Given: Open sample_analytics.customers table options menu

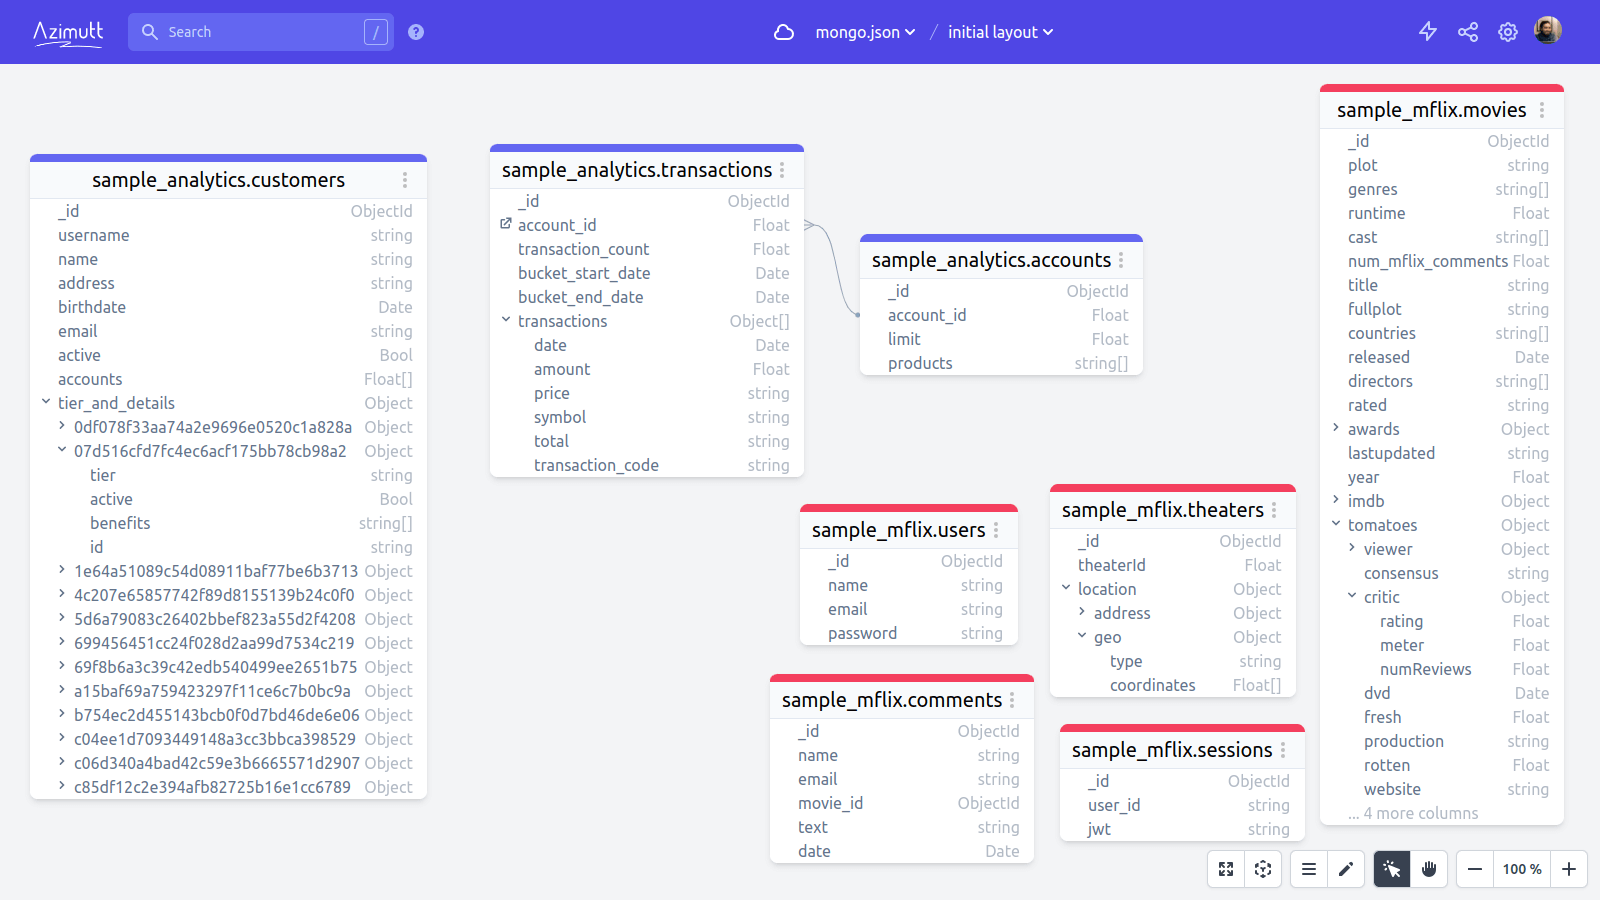Looking at the screenshot, I should point(405,180).
